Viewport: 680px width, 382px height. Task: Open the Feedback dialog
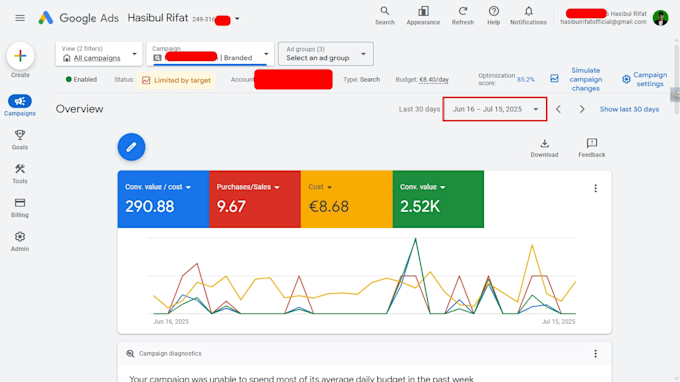click(592, 148)
